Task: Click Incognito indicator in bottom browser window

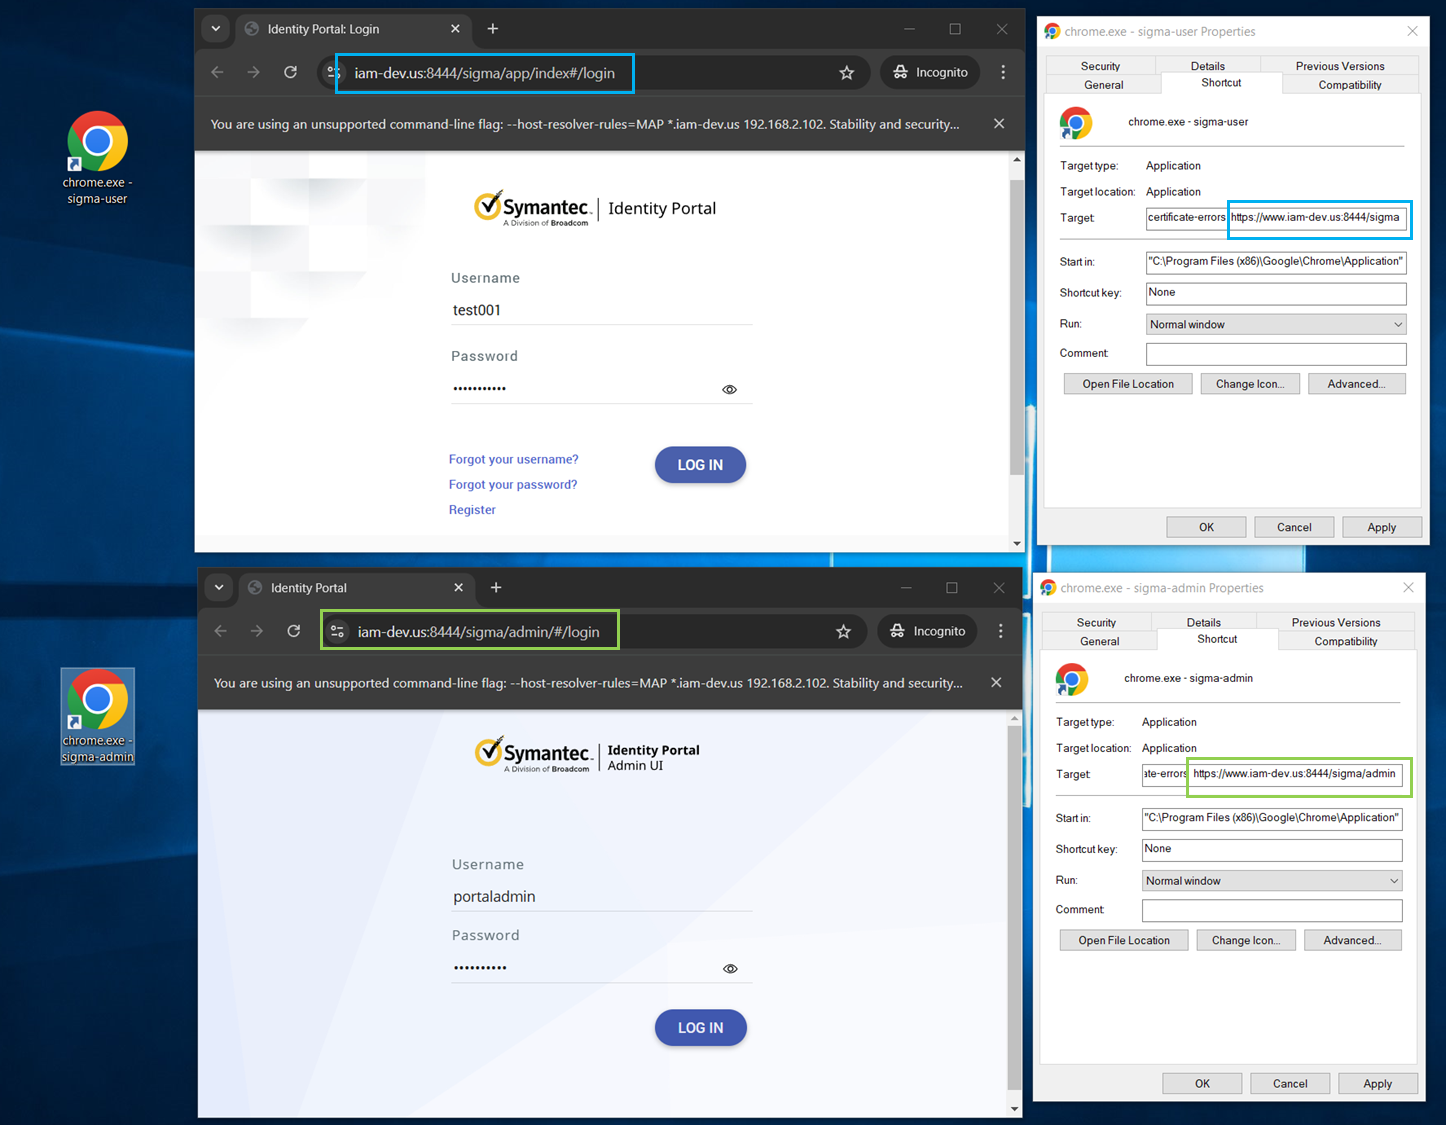Action: [x=927, y=631]
